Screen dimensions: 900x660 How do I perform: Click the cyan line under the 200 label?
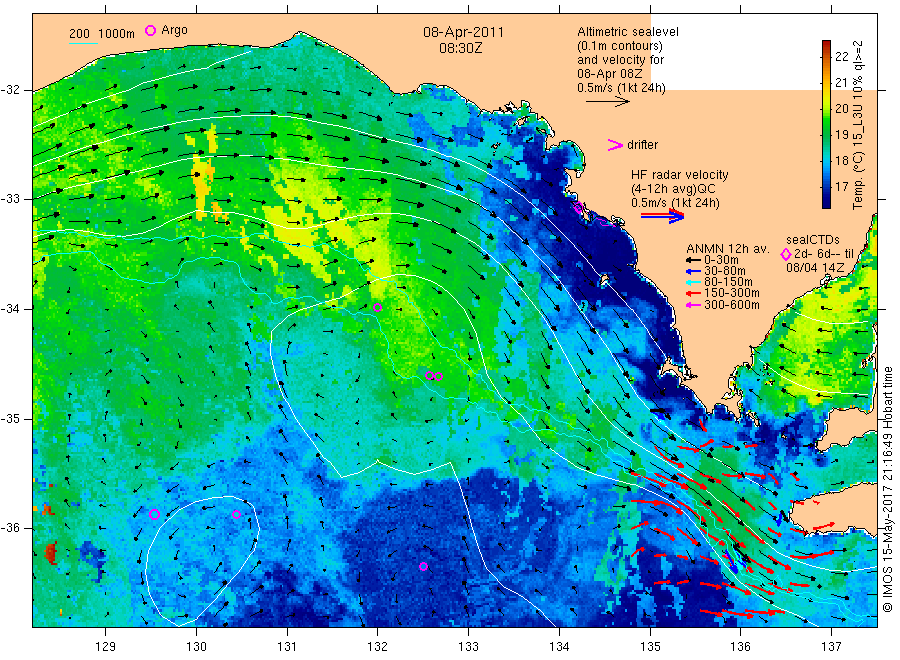[83, 43]
